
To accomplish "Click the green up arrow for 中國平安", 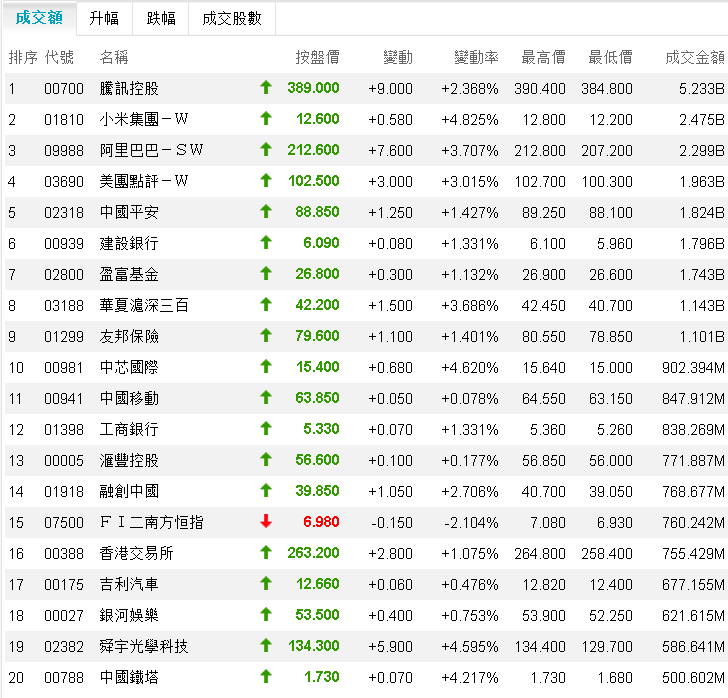I will click(x=266, y=211).
